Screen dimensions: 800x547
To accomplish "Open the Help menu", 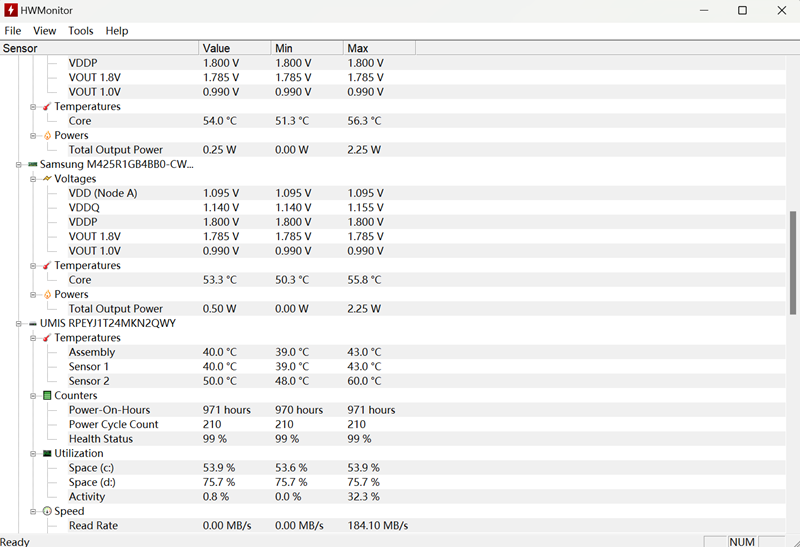I will click(x=117, y=31).
